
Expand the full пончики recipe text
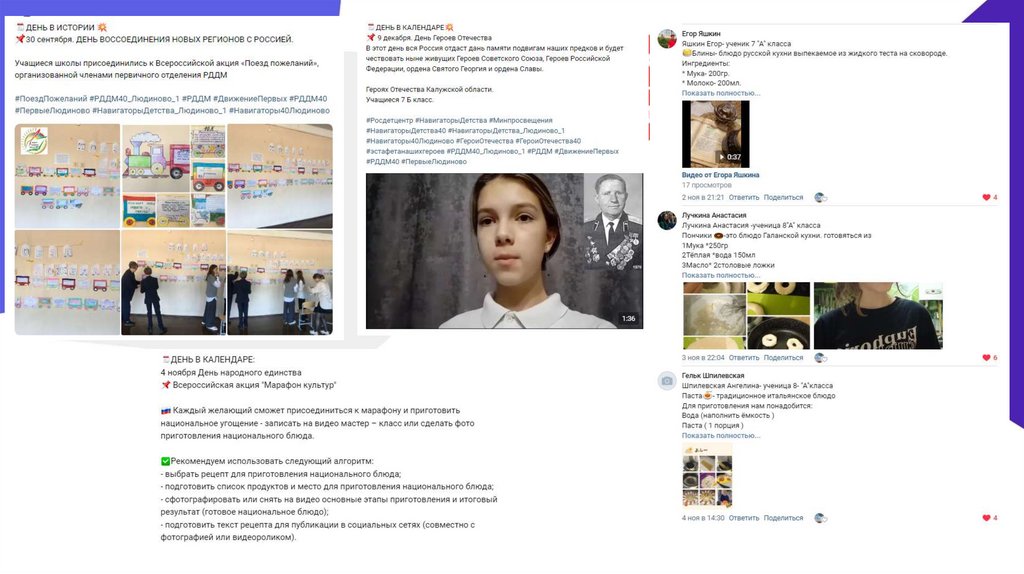pos(721,275)
